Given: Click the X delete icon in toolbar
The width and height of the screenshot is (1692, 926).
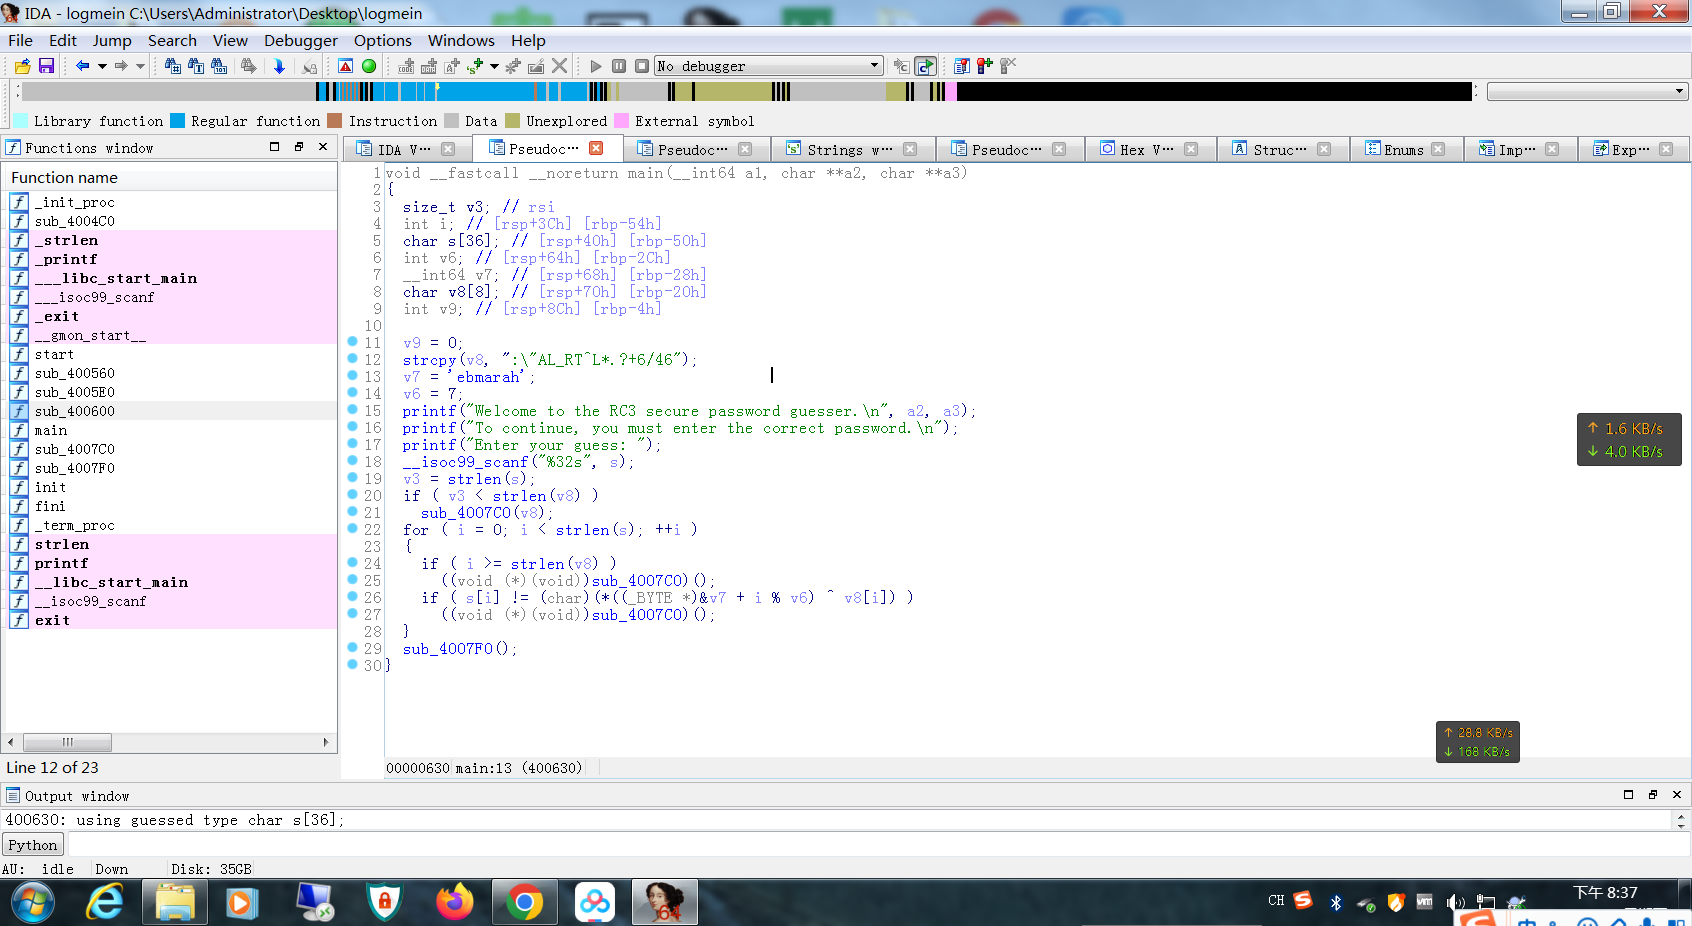Looking at the screenshot, I should 560,66.
